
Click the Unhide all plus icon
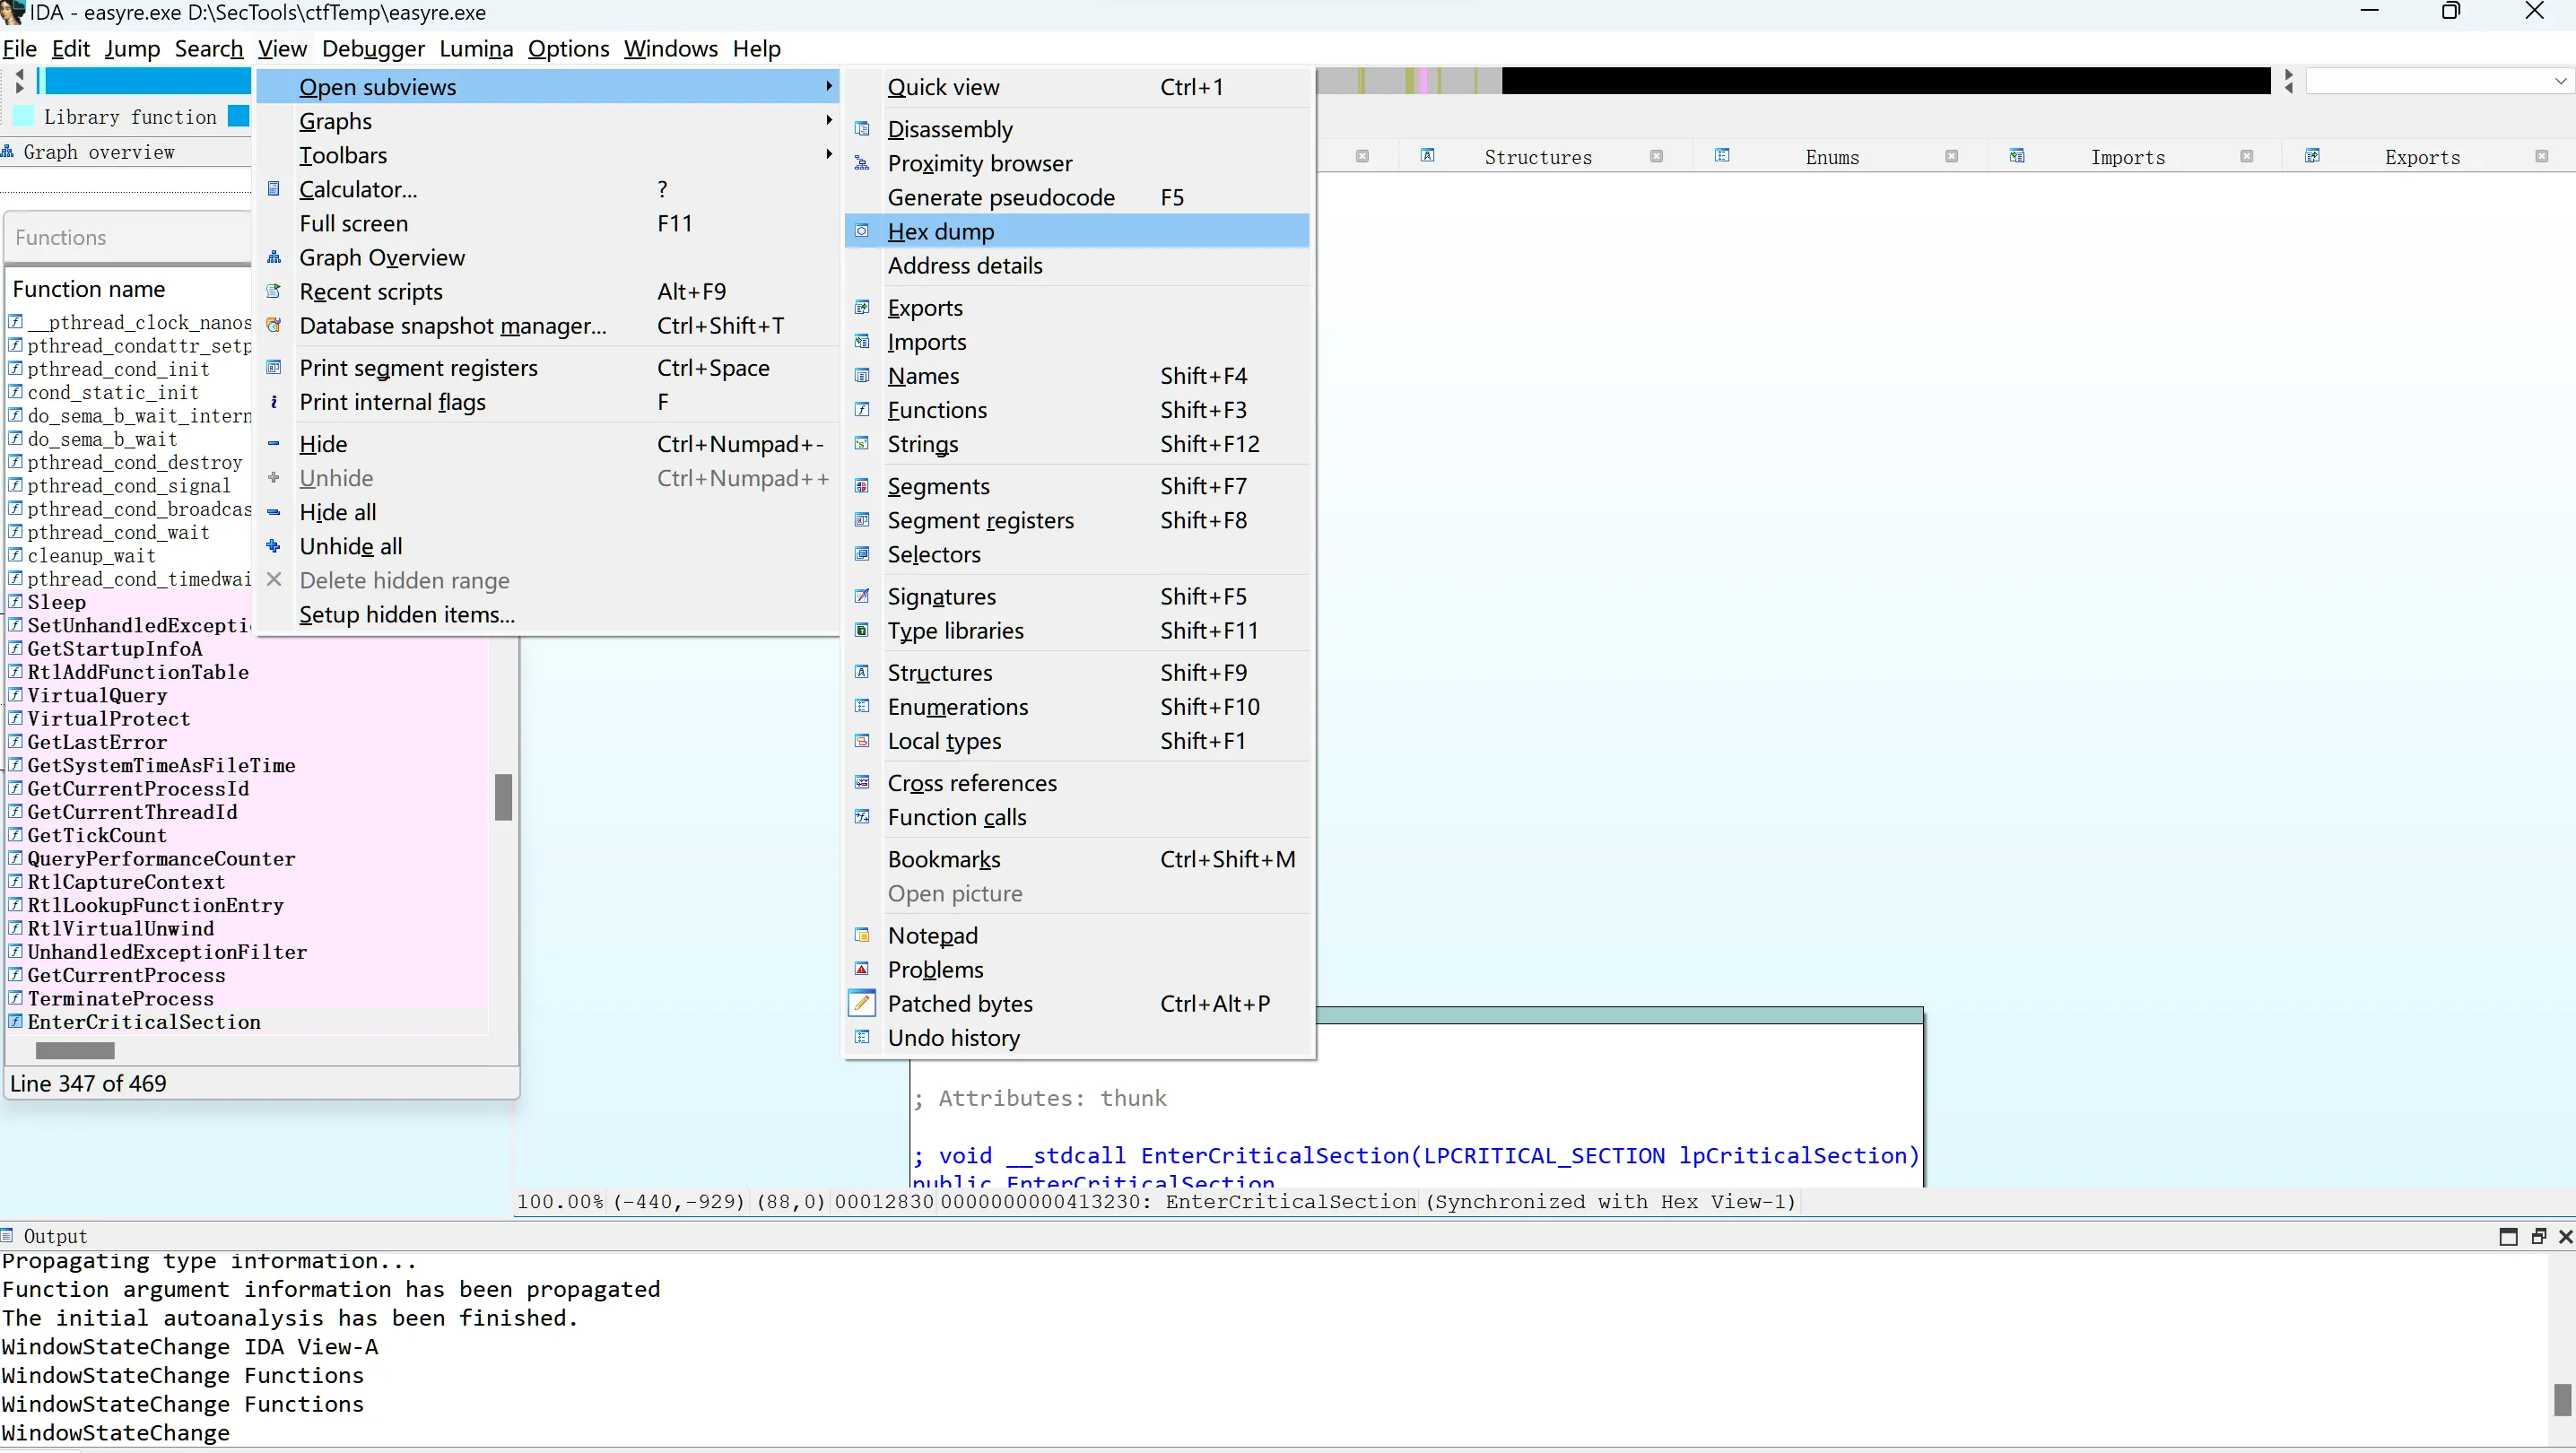[x=273, y=546]
